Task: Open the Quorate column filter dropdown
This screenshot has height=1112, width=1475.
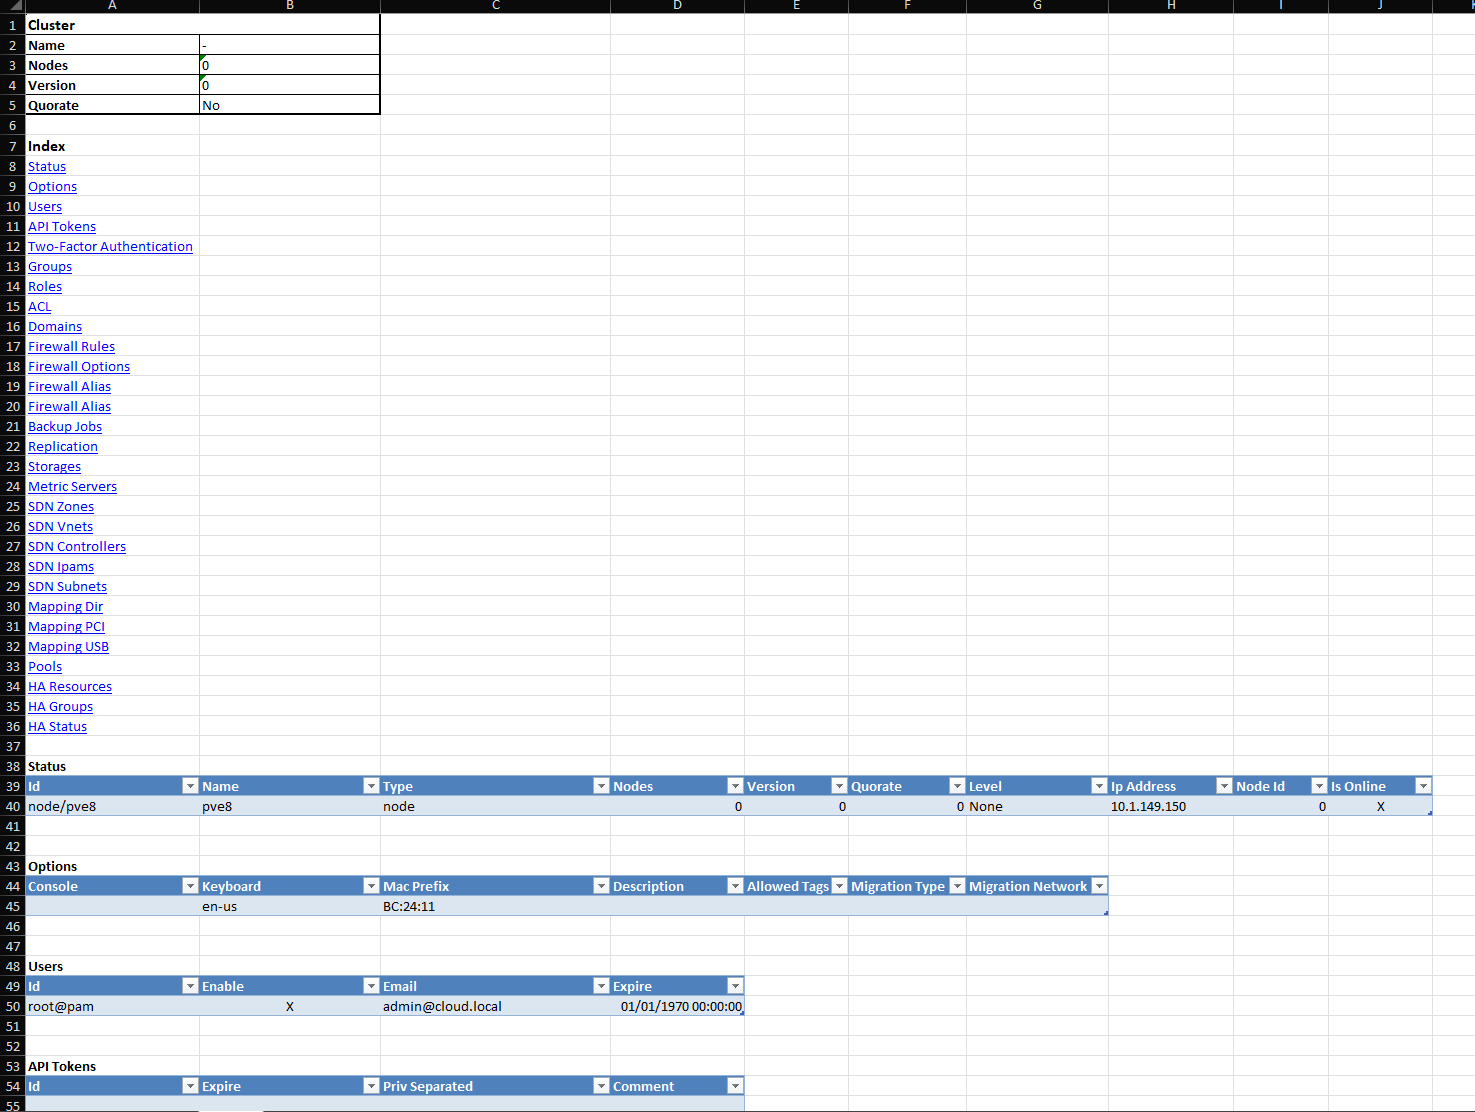Action: pyautogui.click(x=957, y=786)
